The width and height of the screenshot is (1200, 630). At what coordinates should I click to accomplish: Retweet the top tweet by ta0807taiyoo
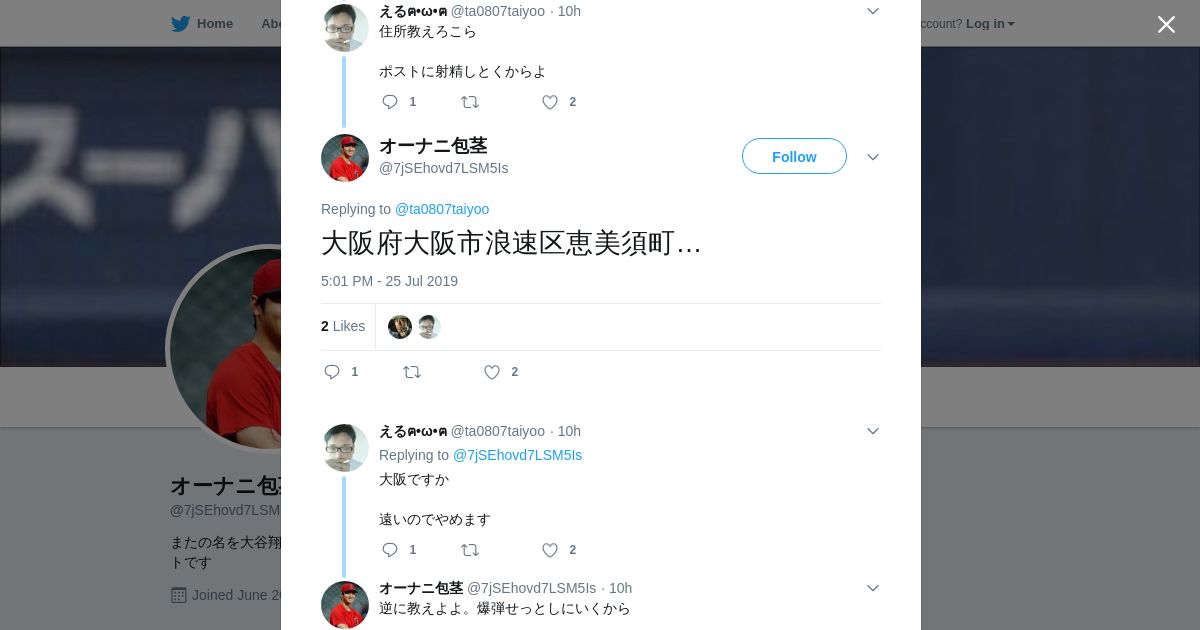click(470, 102)
